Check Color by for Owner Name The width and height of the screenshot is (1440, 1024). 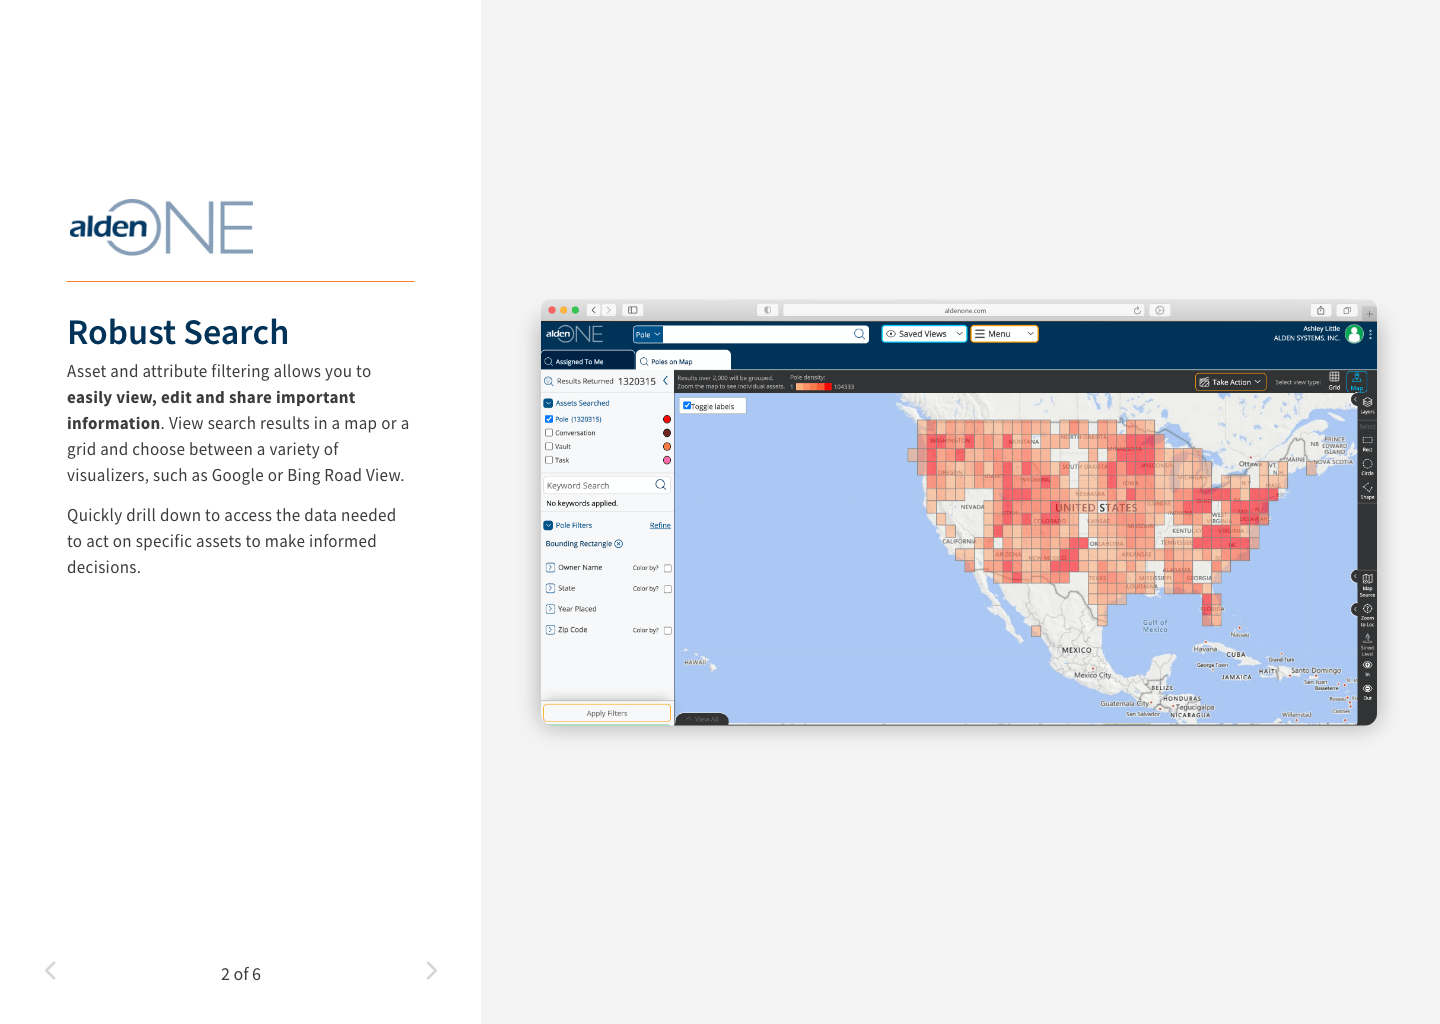(668, 568)
